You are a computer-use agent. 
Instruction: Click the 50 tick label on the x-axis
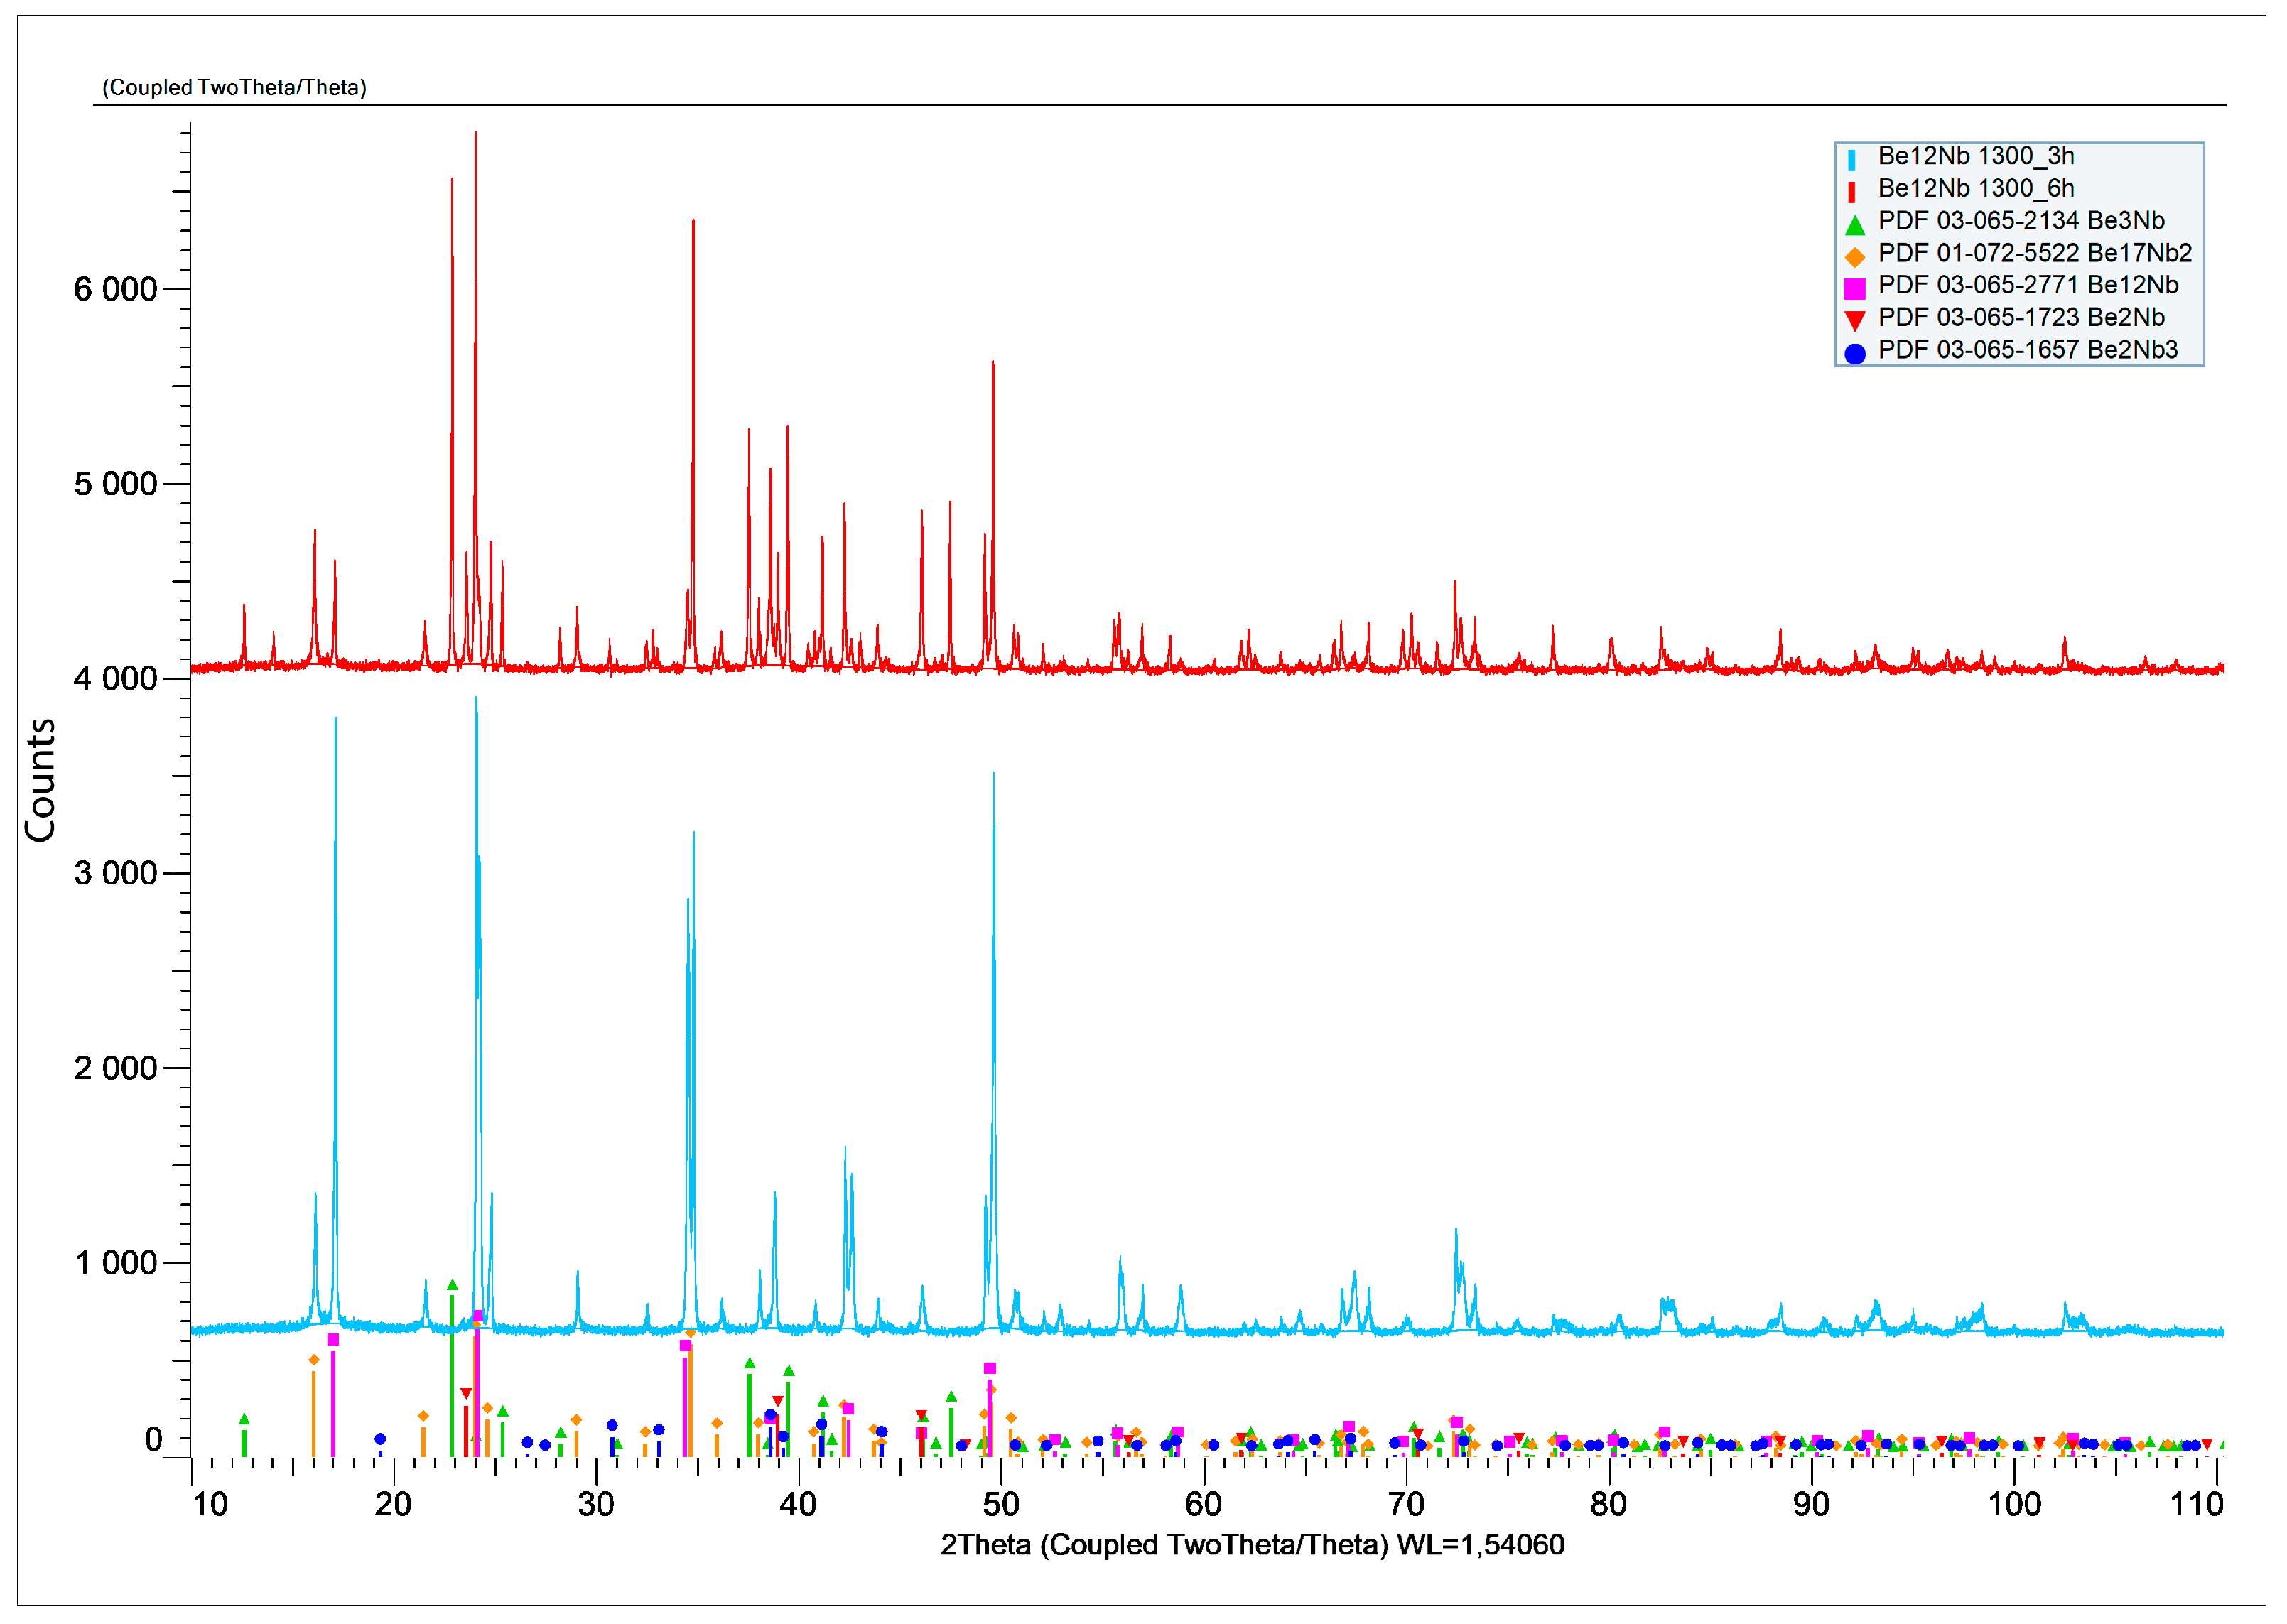1000,1504
